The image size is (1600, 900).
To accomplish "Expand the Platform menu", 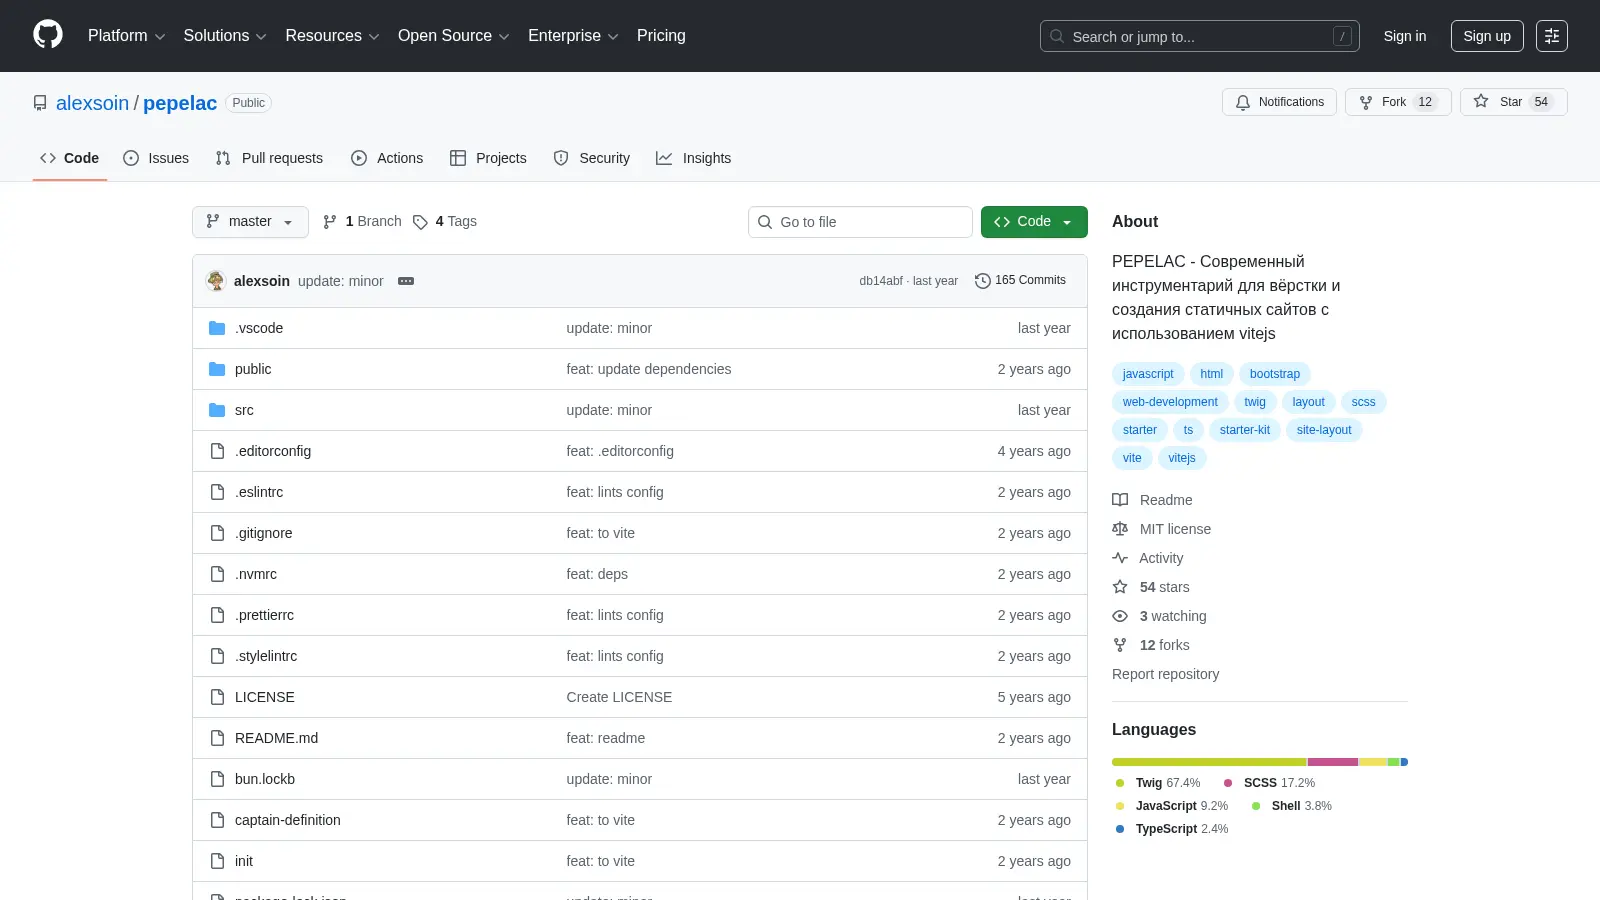I will (126, 36).
